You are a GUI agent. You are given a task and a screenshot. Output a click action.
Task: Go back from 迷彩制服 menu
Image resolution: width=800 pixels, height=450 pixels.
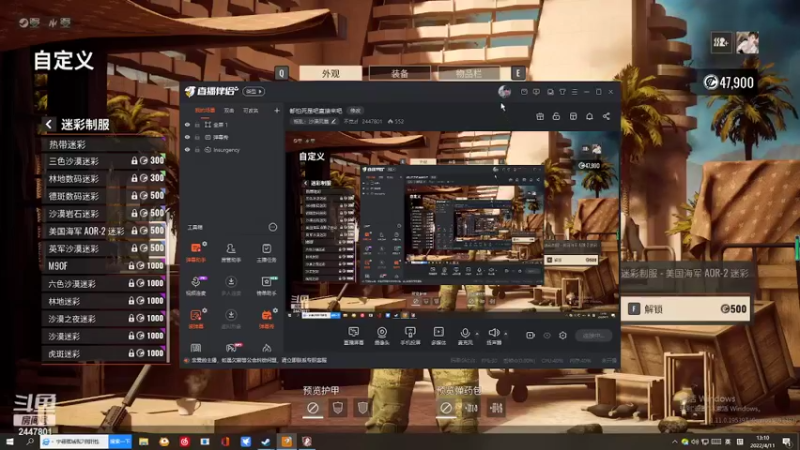tap(48, 124)
